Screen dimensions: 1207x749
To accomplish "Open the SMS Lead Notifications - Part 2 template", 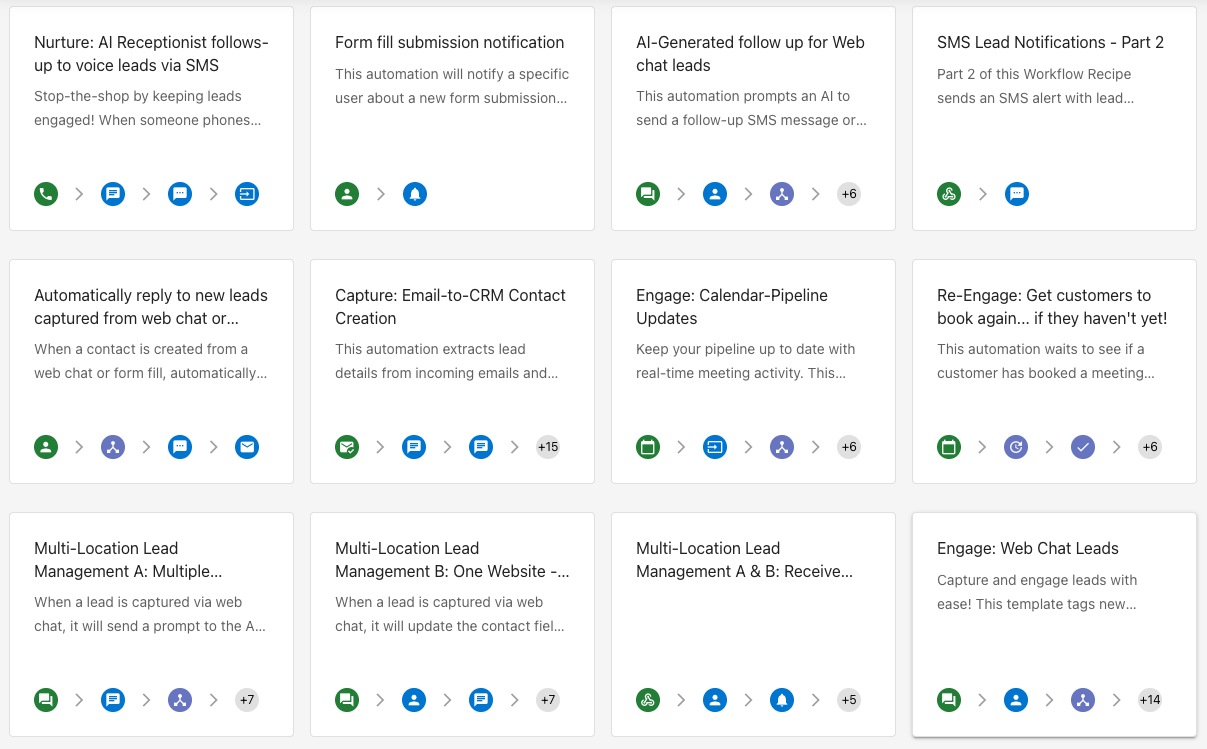I will pos(1050,43).
